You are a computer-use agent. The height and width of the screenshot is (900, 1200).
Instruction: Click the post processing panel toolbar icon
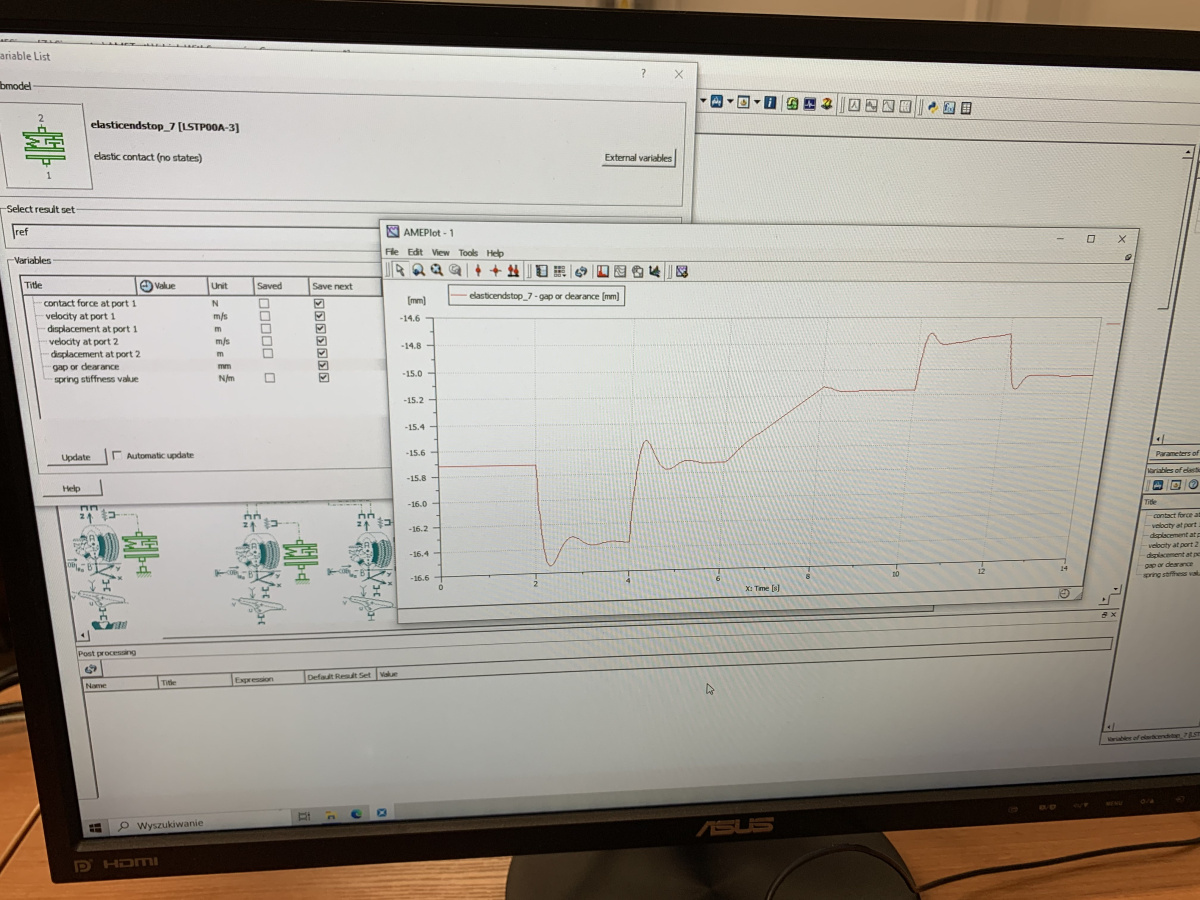coord(90,668)
